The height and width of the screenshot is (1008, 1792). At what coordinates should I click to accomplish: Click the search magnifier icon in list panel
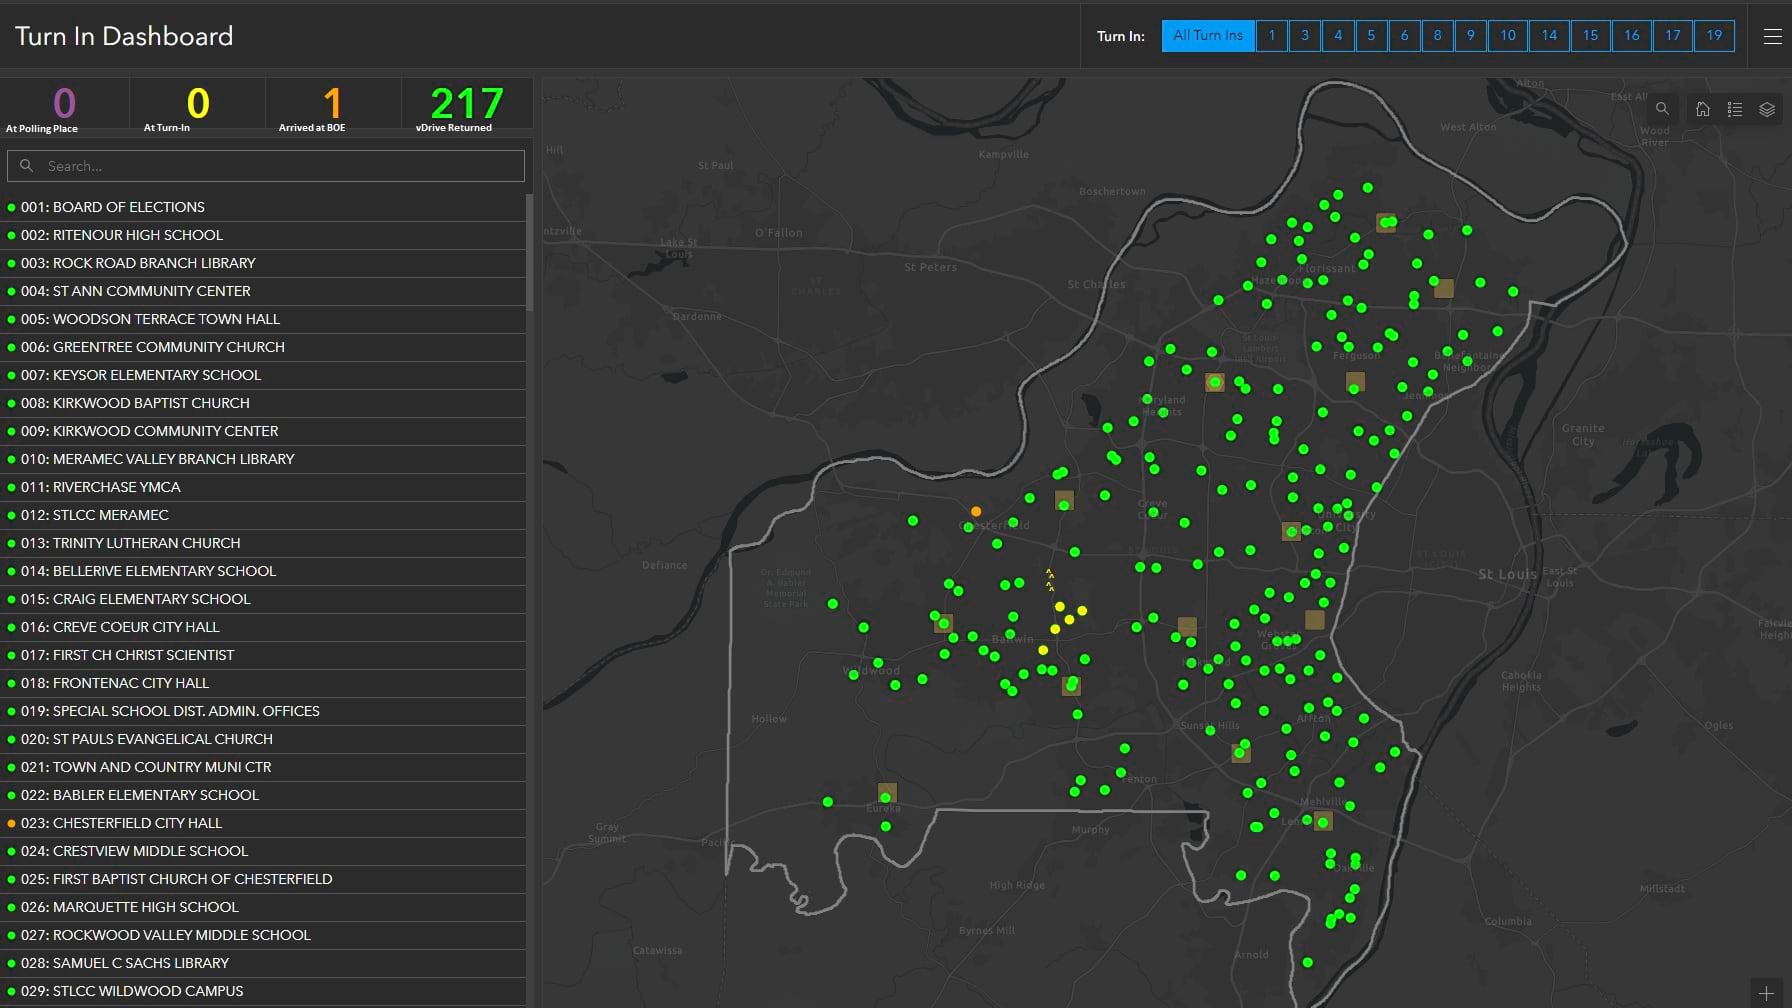click(27, 166)
